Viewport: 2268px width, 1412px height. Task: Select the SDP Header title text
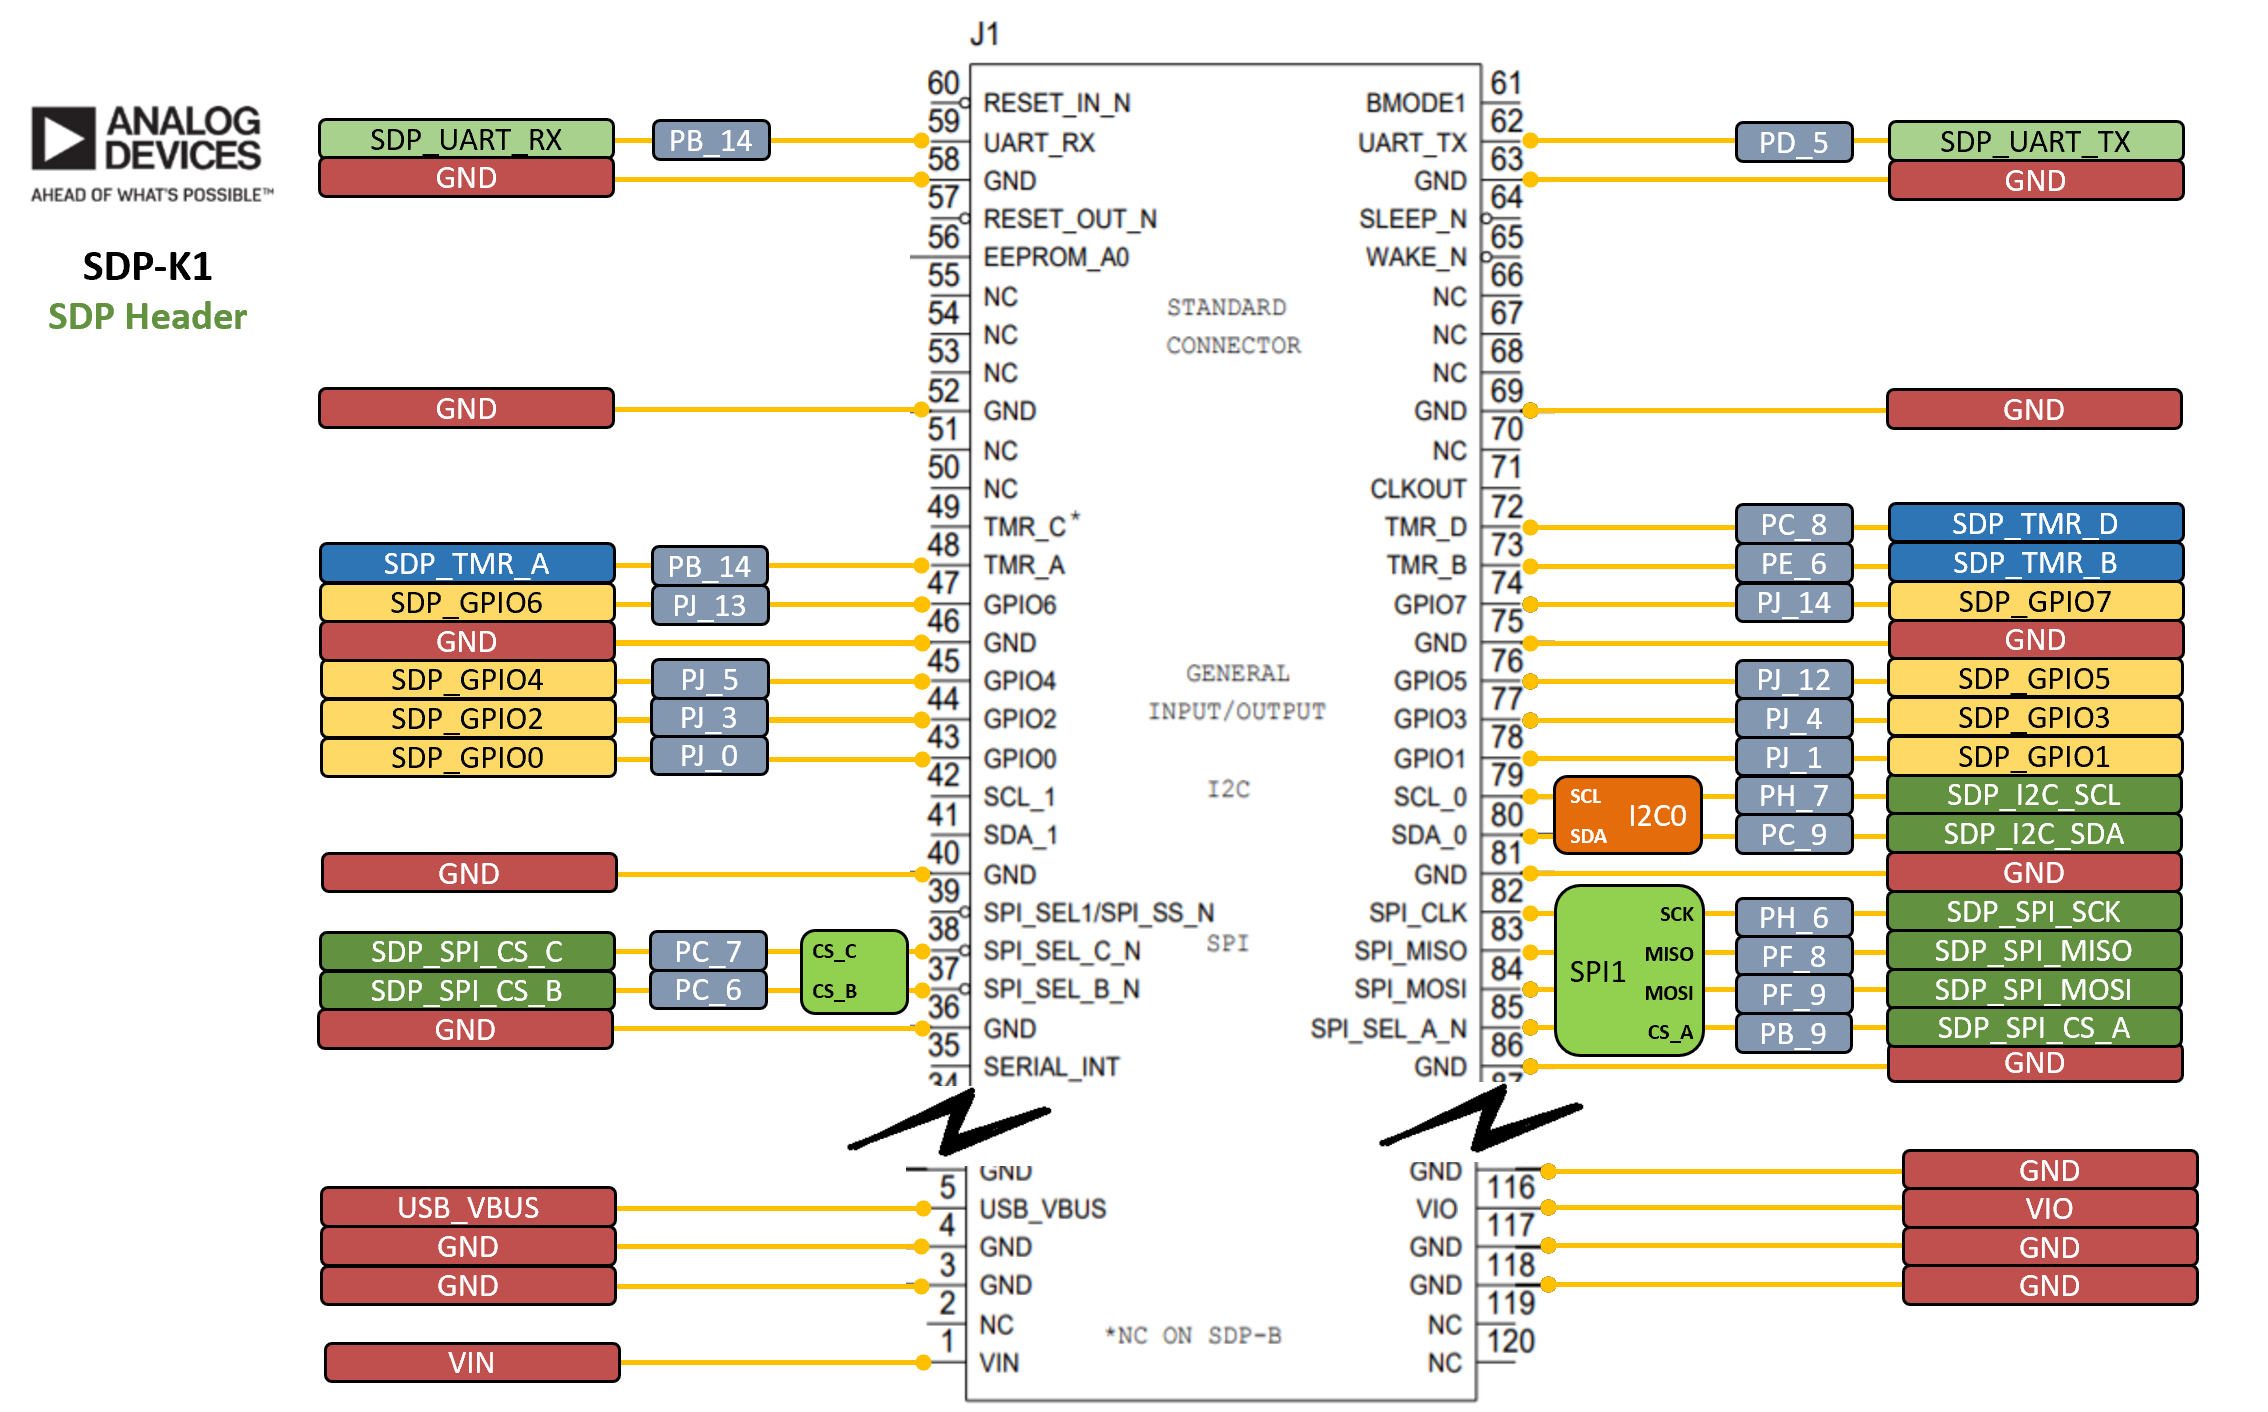[x=146, y=317]
